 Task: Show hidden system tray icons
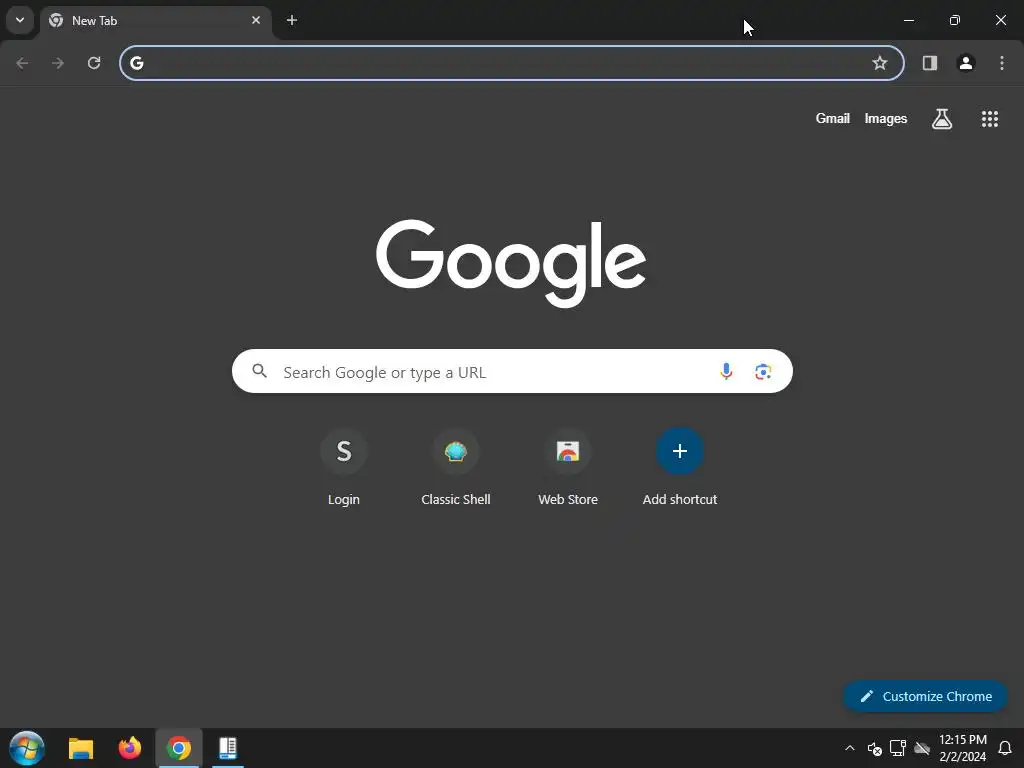click(850, 748)
